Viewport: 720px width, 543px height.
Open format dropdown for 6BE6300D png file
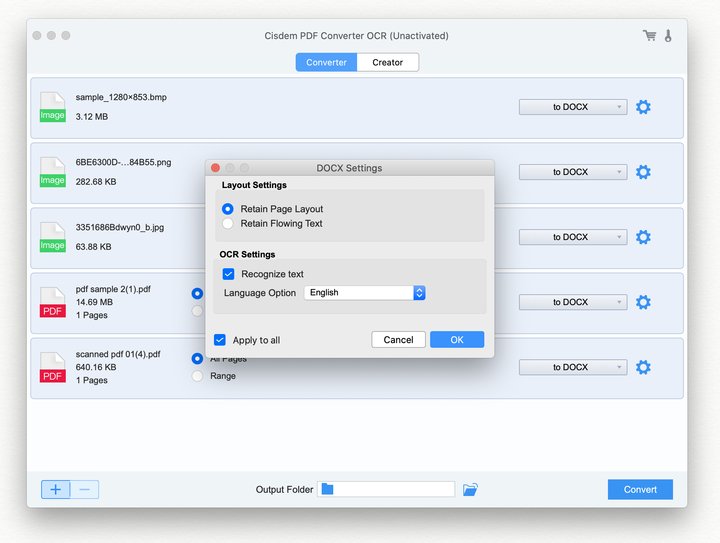click(x=572, y=172)
